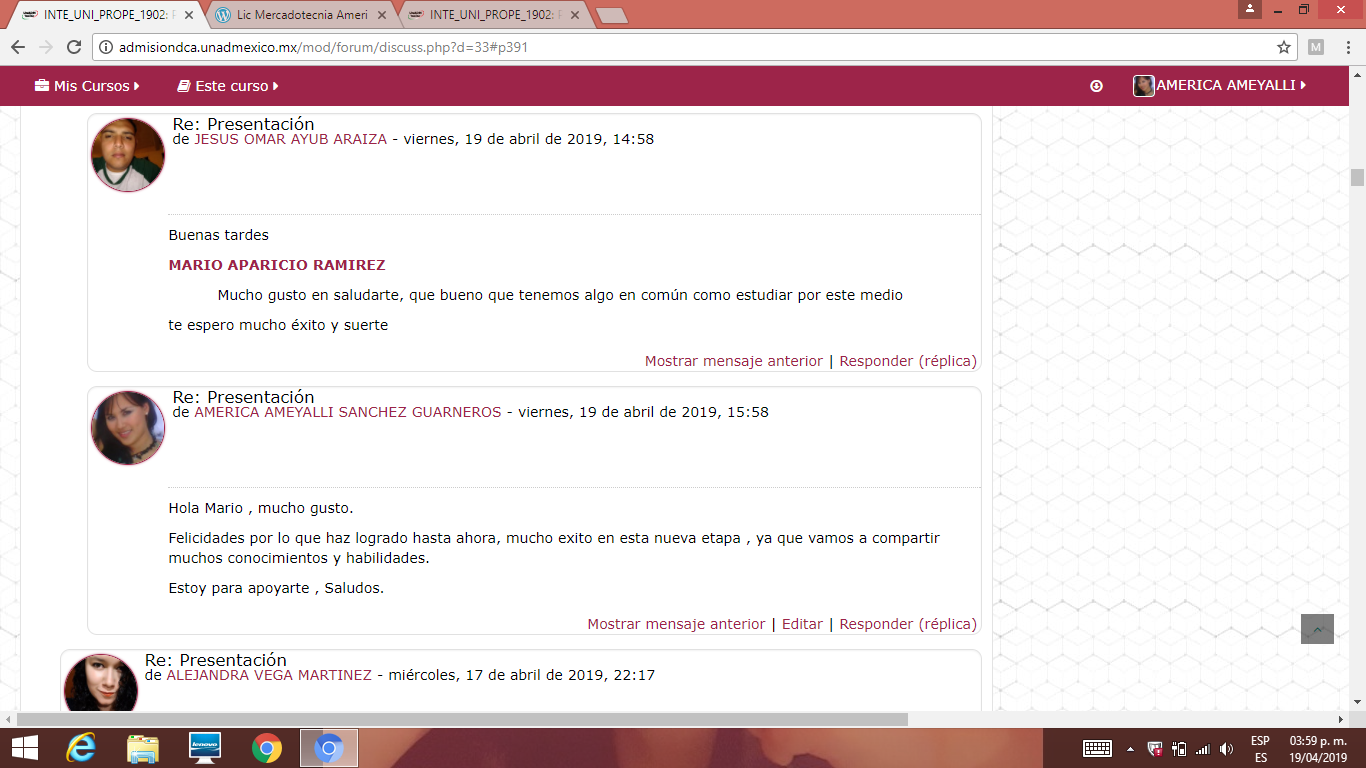Switch to the Lic Mercadotecnia tab

300,15
